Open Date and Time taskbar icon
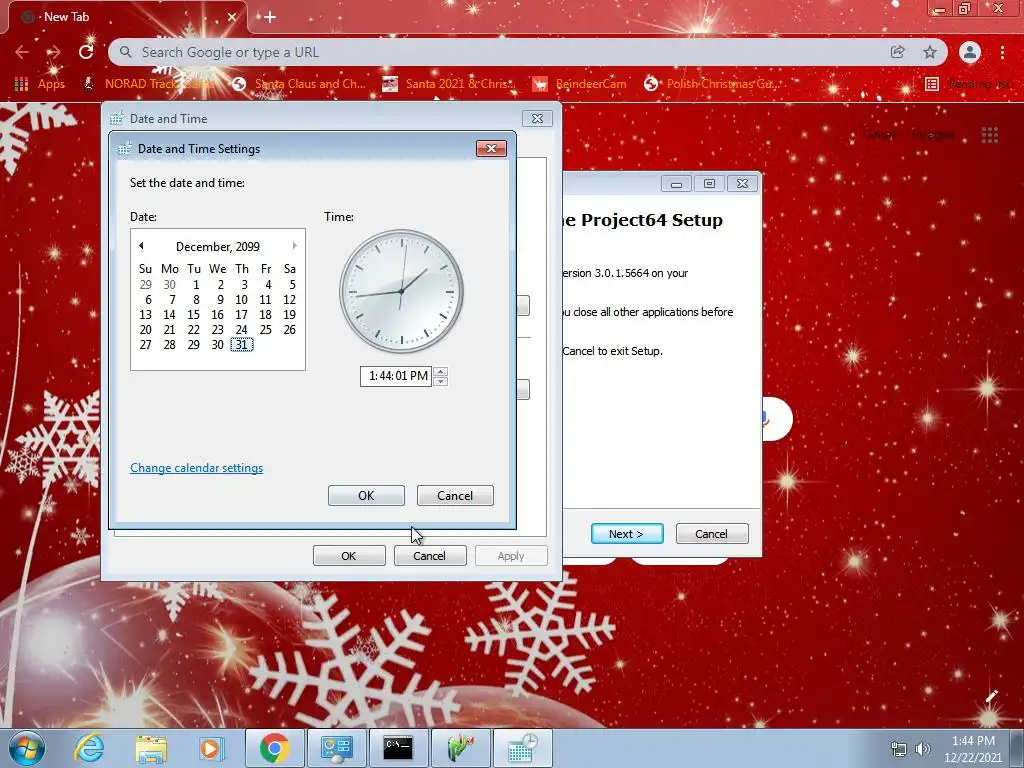This screenshot has height=768, width=1024. pyautogui.click(x=522, y=748)
